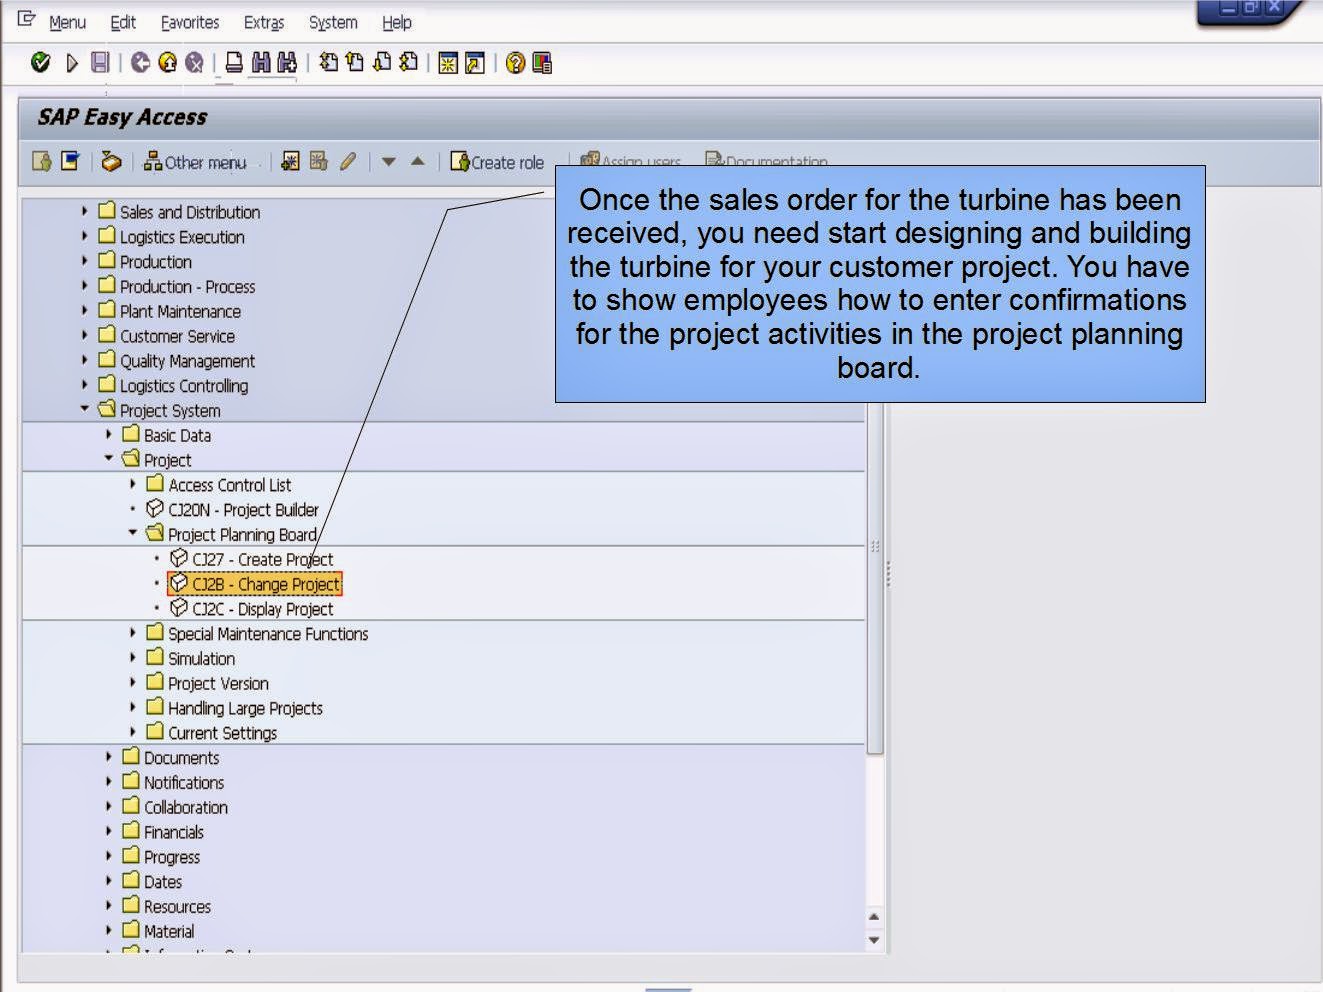Viewport: 1323px width, 992px height.
Task: Click the Print toolbar icon
Action: pos(232,63)
